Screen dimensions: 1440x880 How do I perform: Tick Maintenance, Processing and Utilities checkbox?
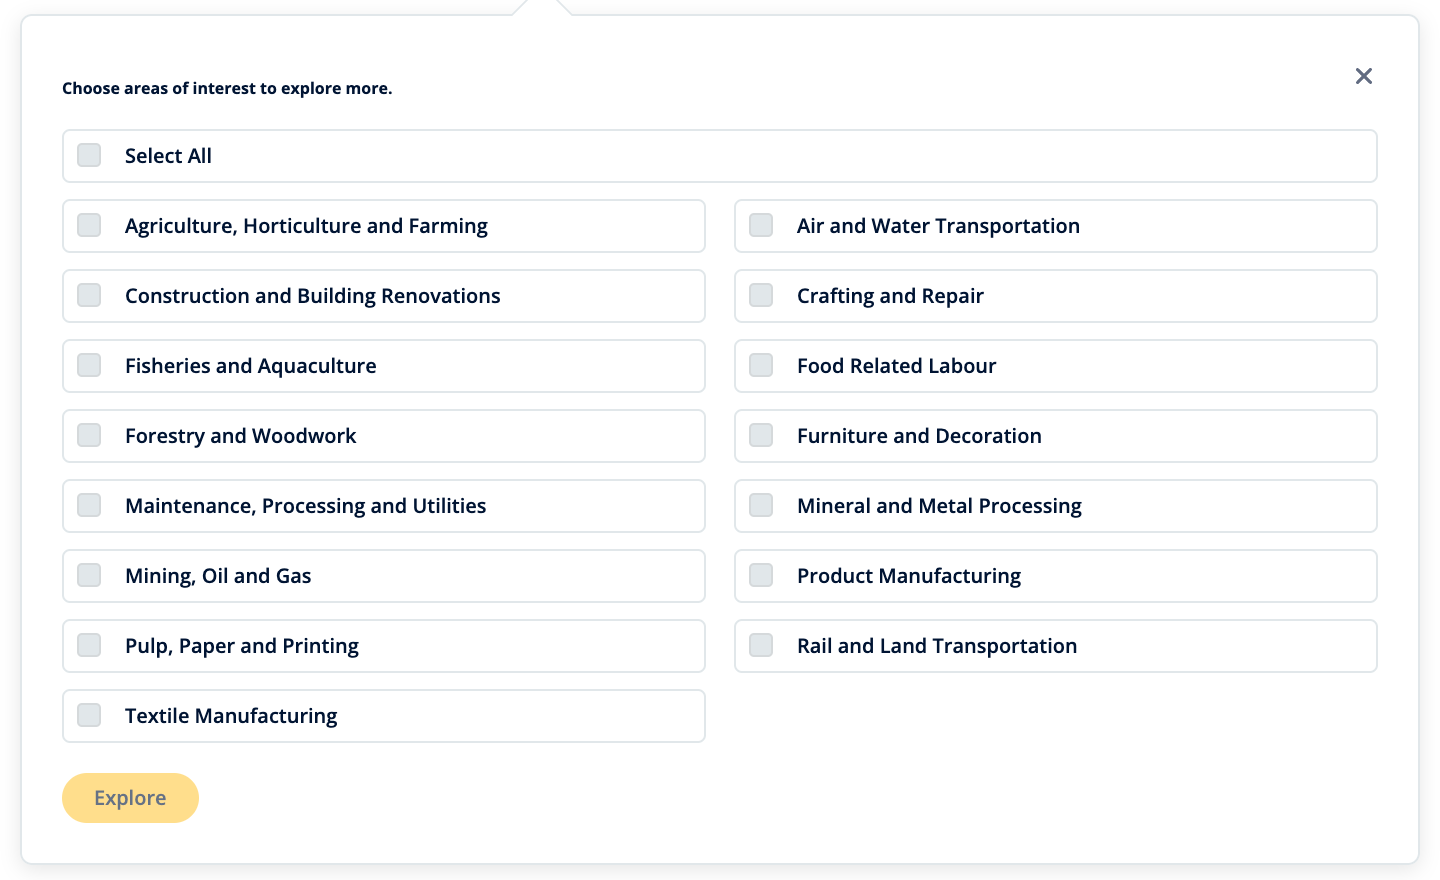89,505
